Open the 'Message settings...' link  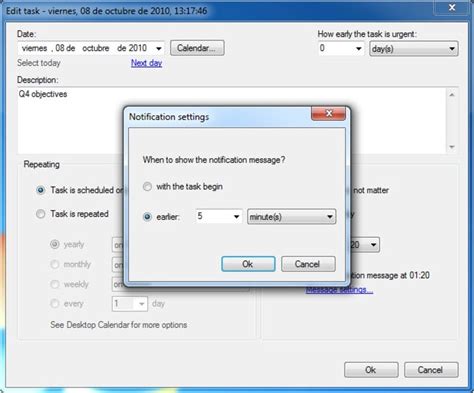(339, 290)
